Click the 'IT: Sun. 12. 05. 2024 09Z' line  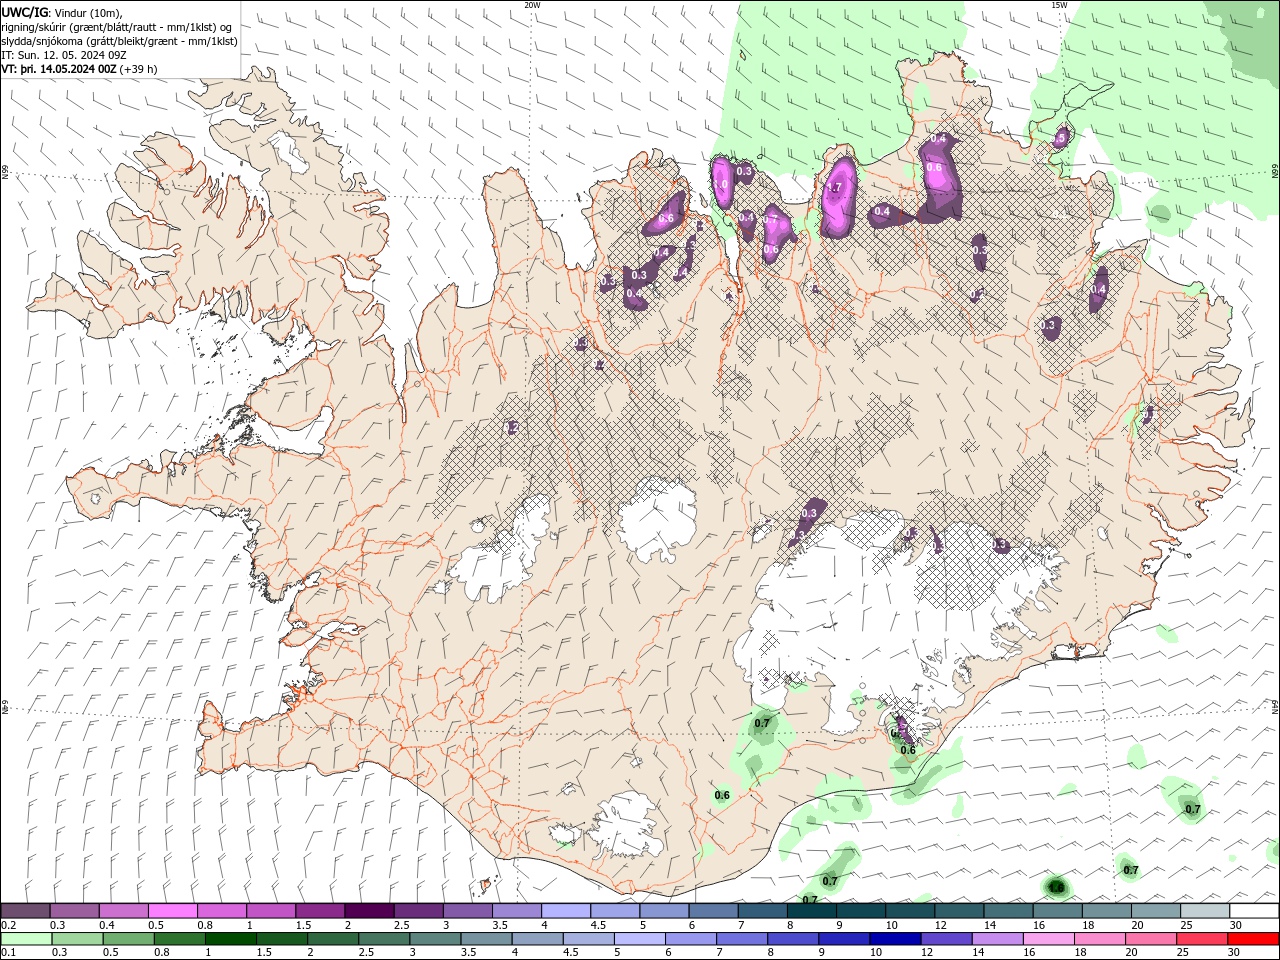point(64,55)
